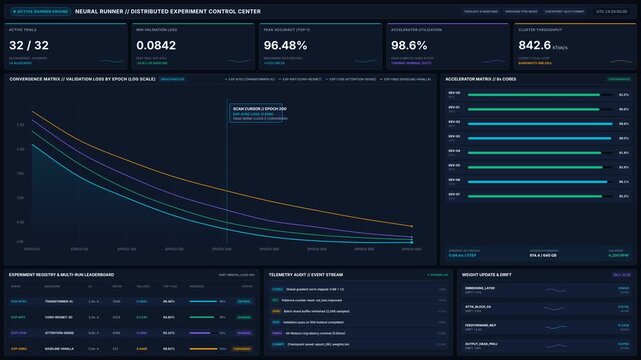
Task: Select the OUTPUT_HEAD_PROJ drift row
Action: [x=547, y=346]
